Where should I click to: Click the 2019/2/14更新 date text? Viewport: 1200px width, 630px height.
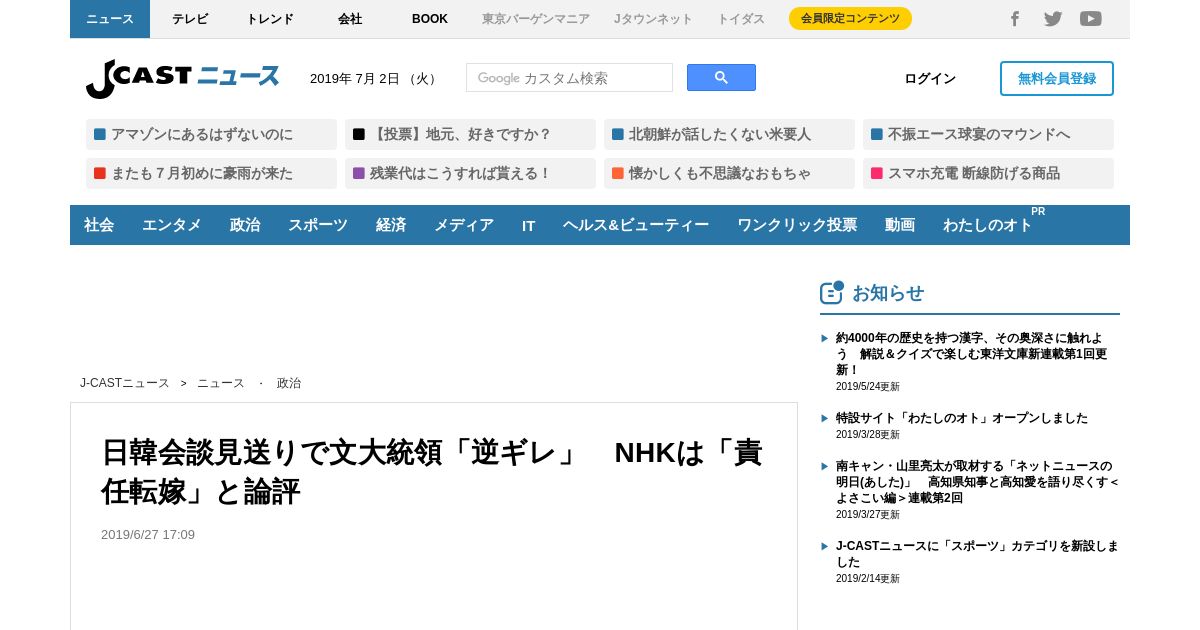pyautogui.click(x=868, y=579)
